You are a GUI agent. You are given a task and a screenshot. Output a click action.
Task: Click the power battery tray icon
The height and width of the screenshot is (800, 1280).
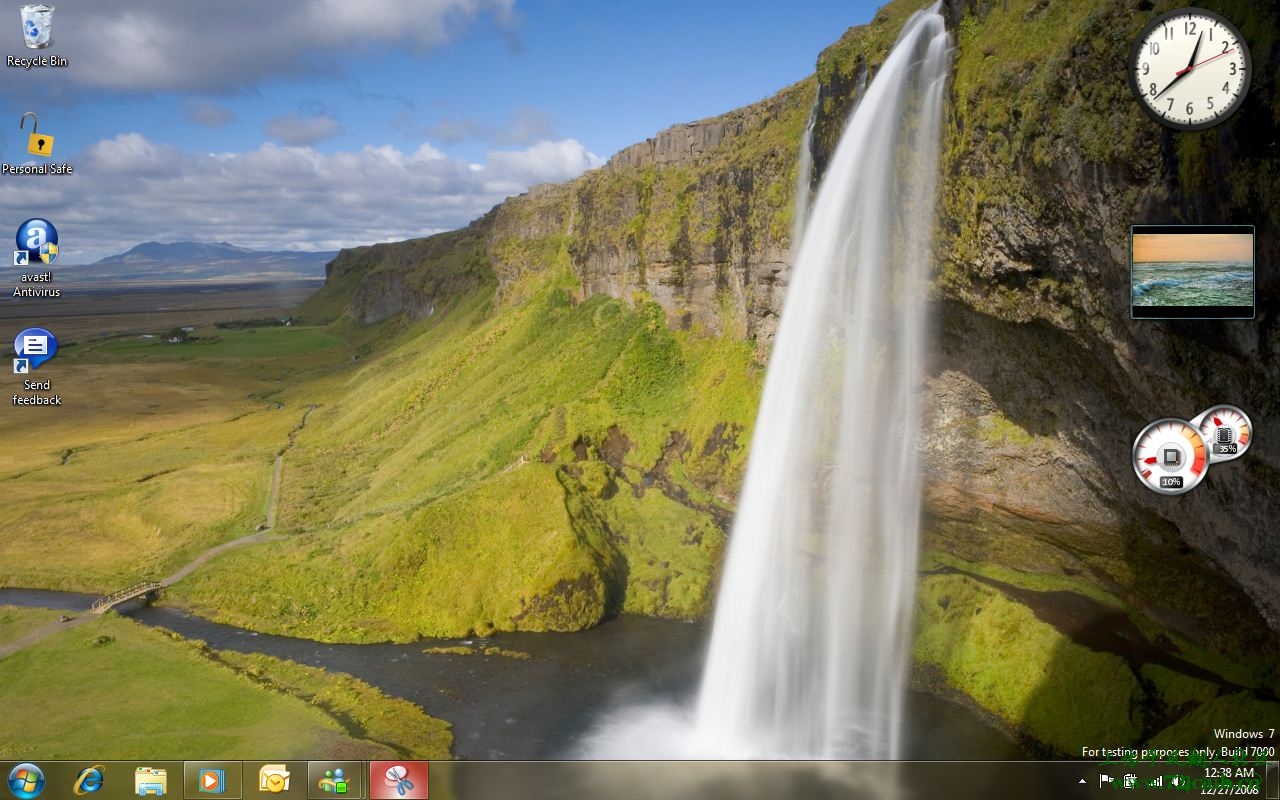tap(1130, 781)
